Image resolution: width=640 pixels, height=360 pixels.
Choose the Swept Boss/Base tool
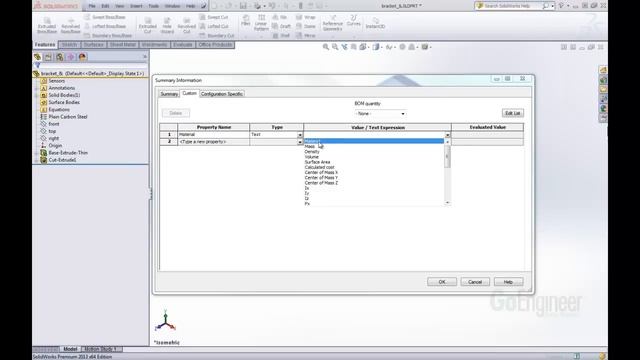(104, 17)
